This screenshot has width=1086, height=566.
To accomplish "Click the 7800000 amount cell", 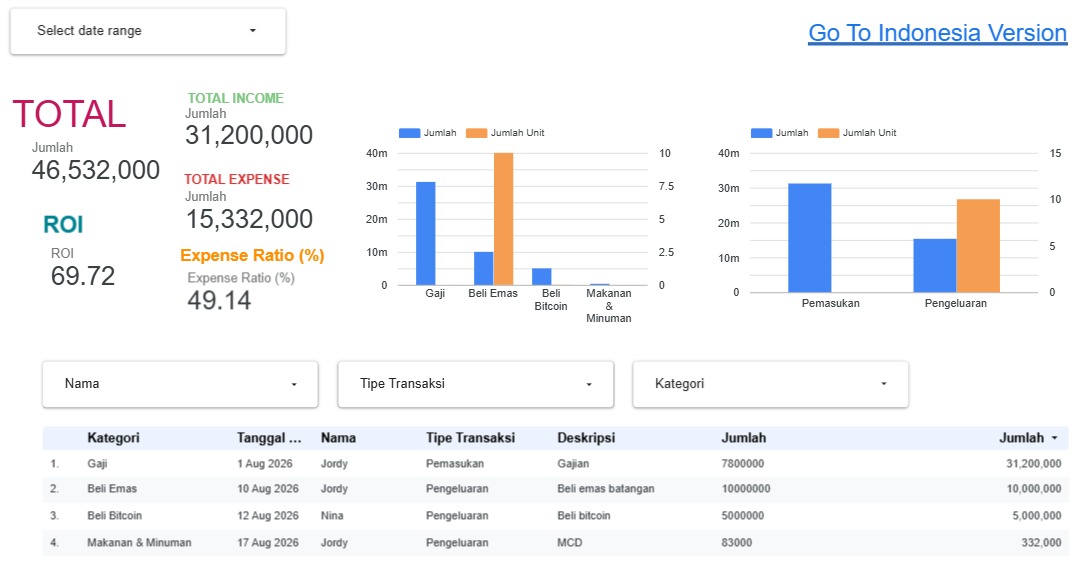I will [x=743, y=463].
